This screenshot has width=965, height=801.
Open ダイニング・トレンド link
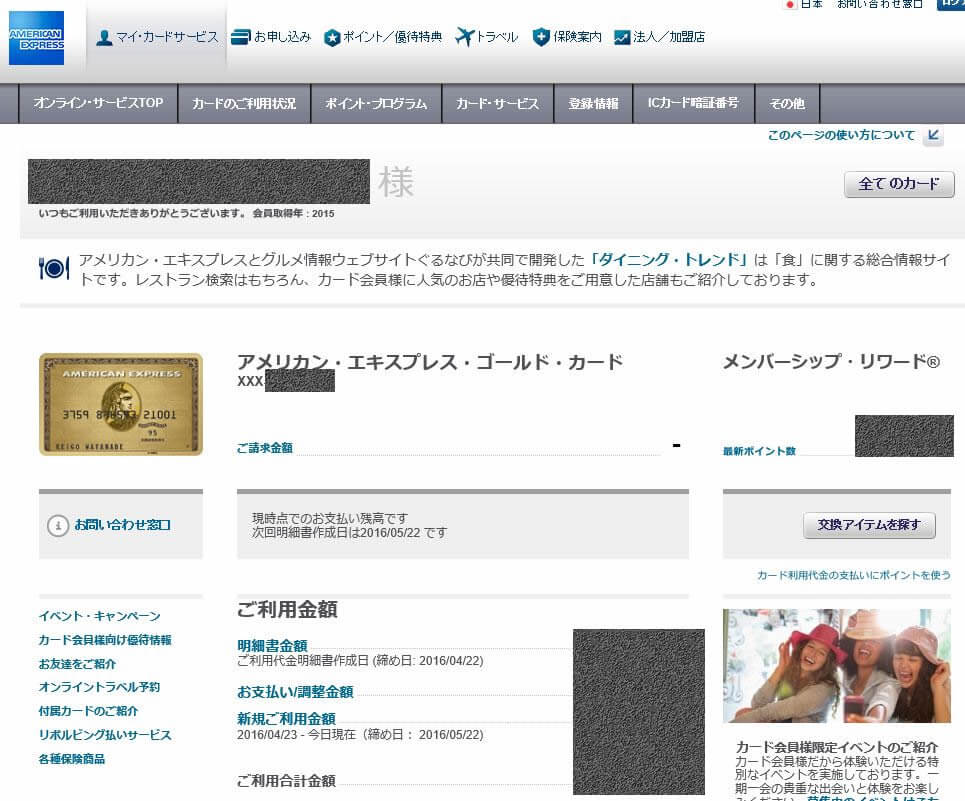(x=668, y=260)
